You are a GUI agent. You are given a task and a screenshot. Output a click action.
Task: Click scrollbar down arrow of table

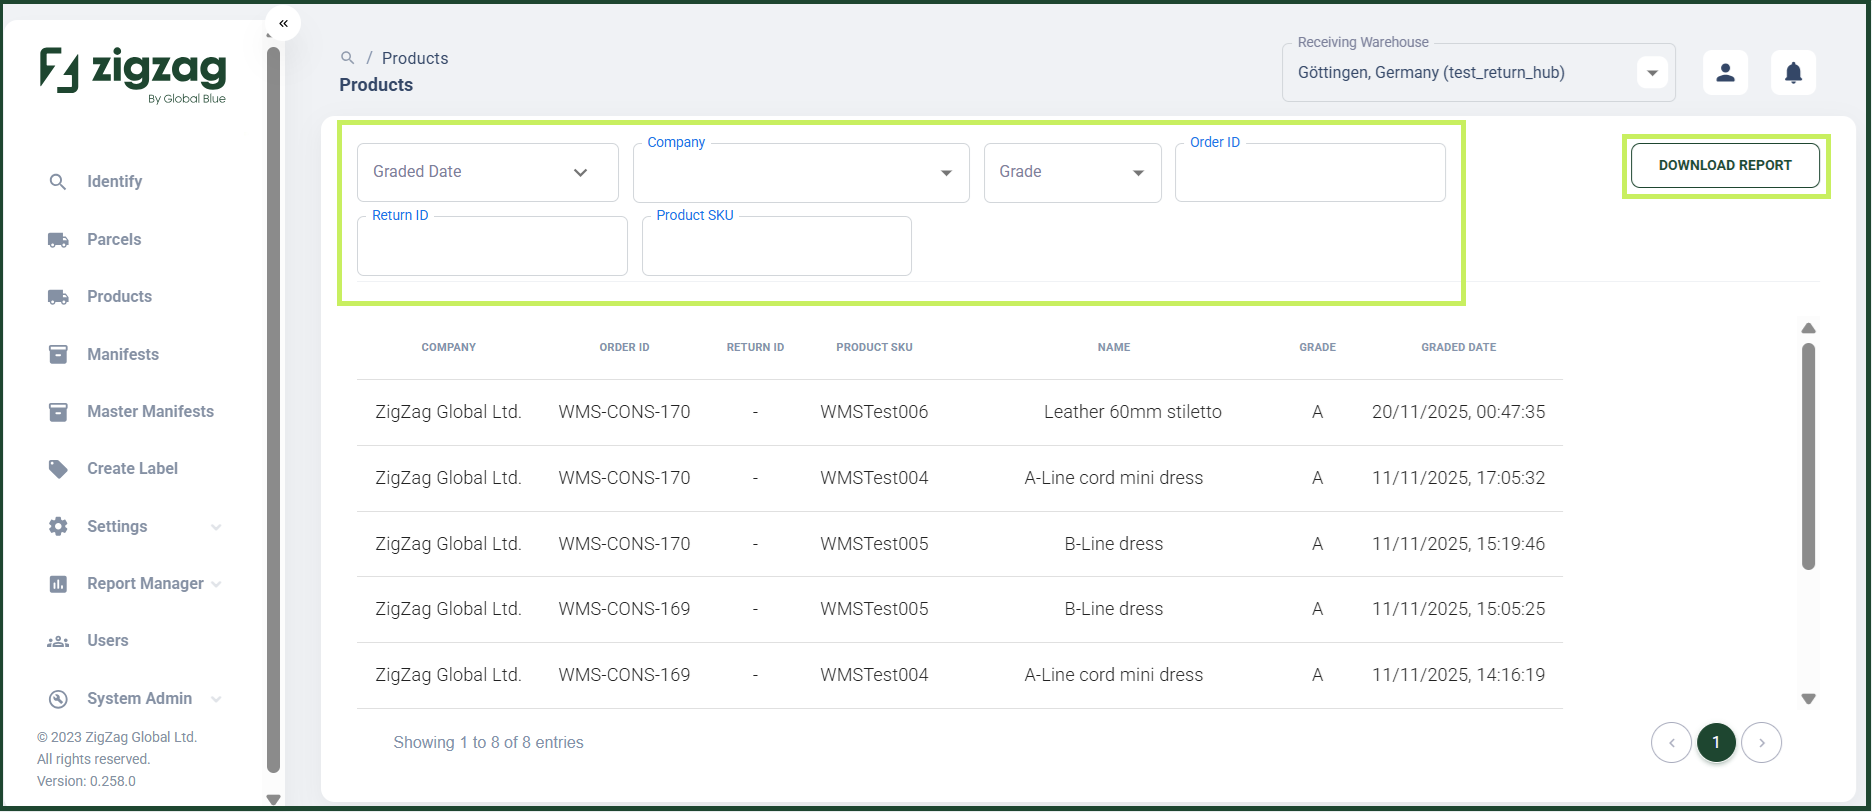[x=1808, y=699]
